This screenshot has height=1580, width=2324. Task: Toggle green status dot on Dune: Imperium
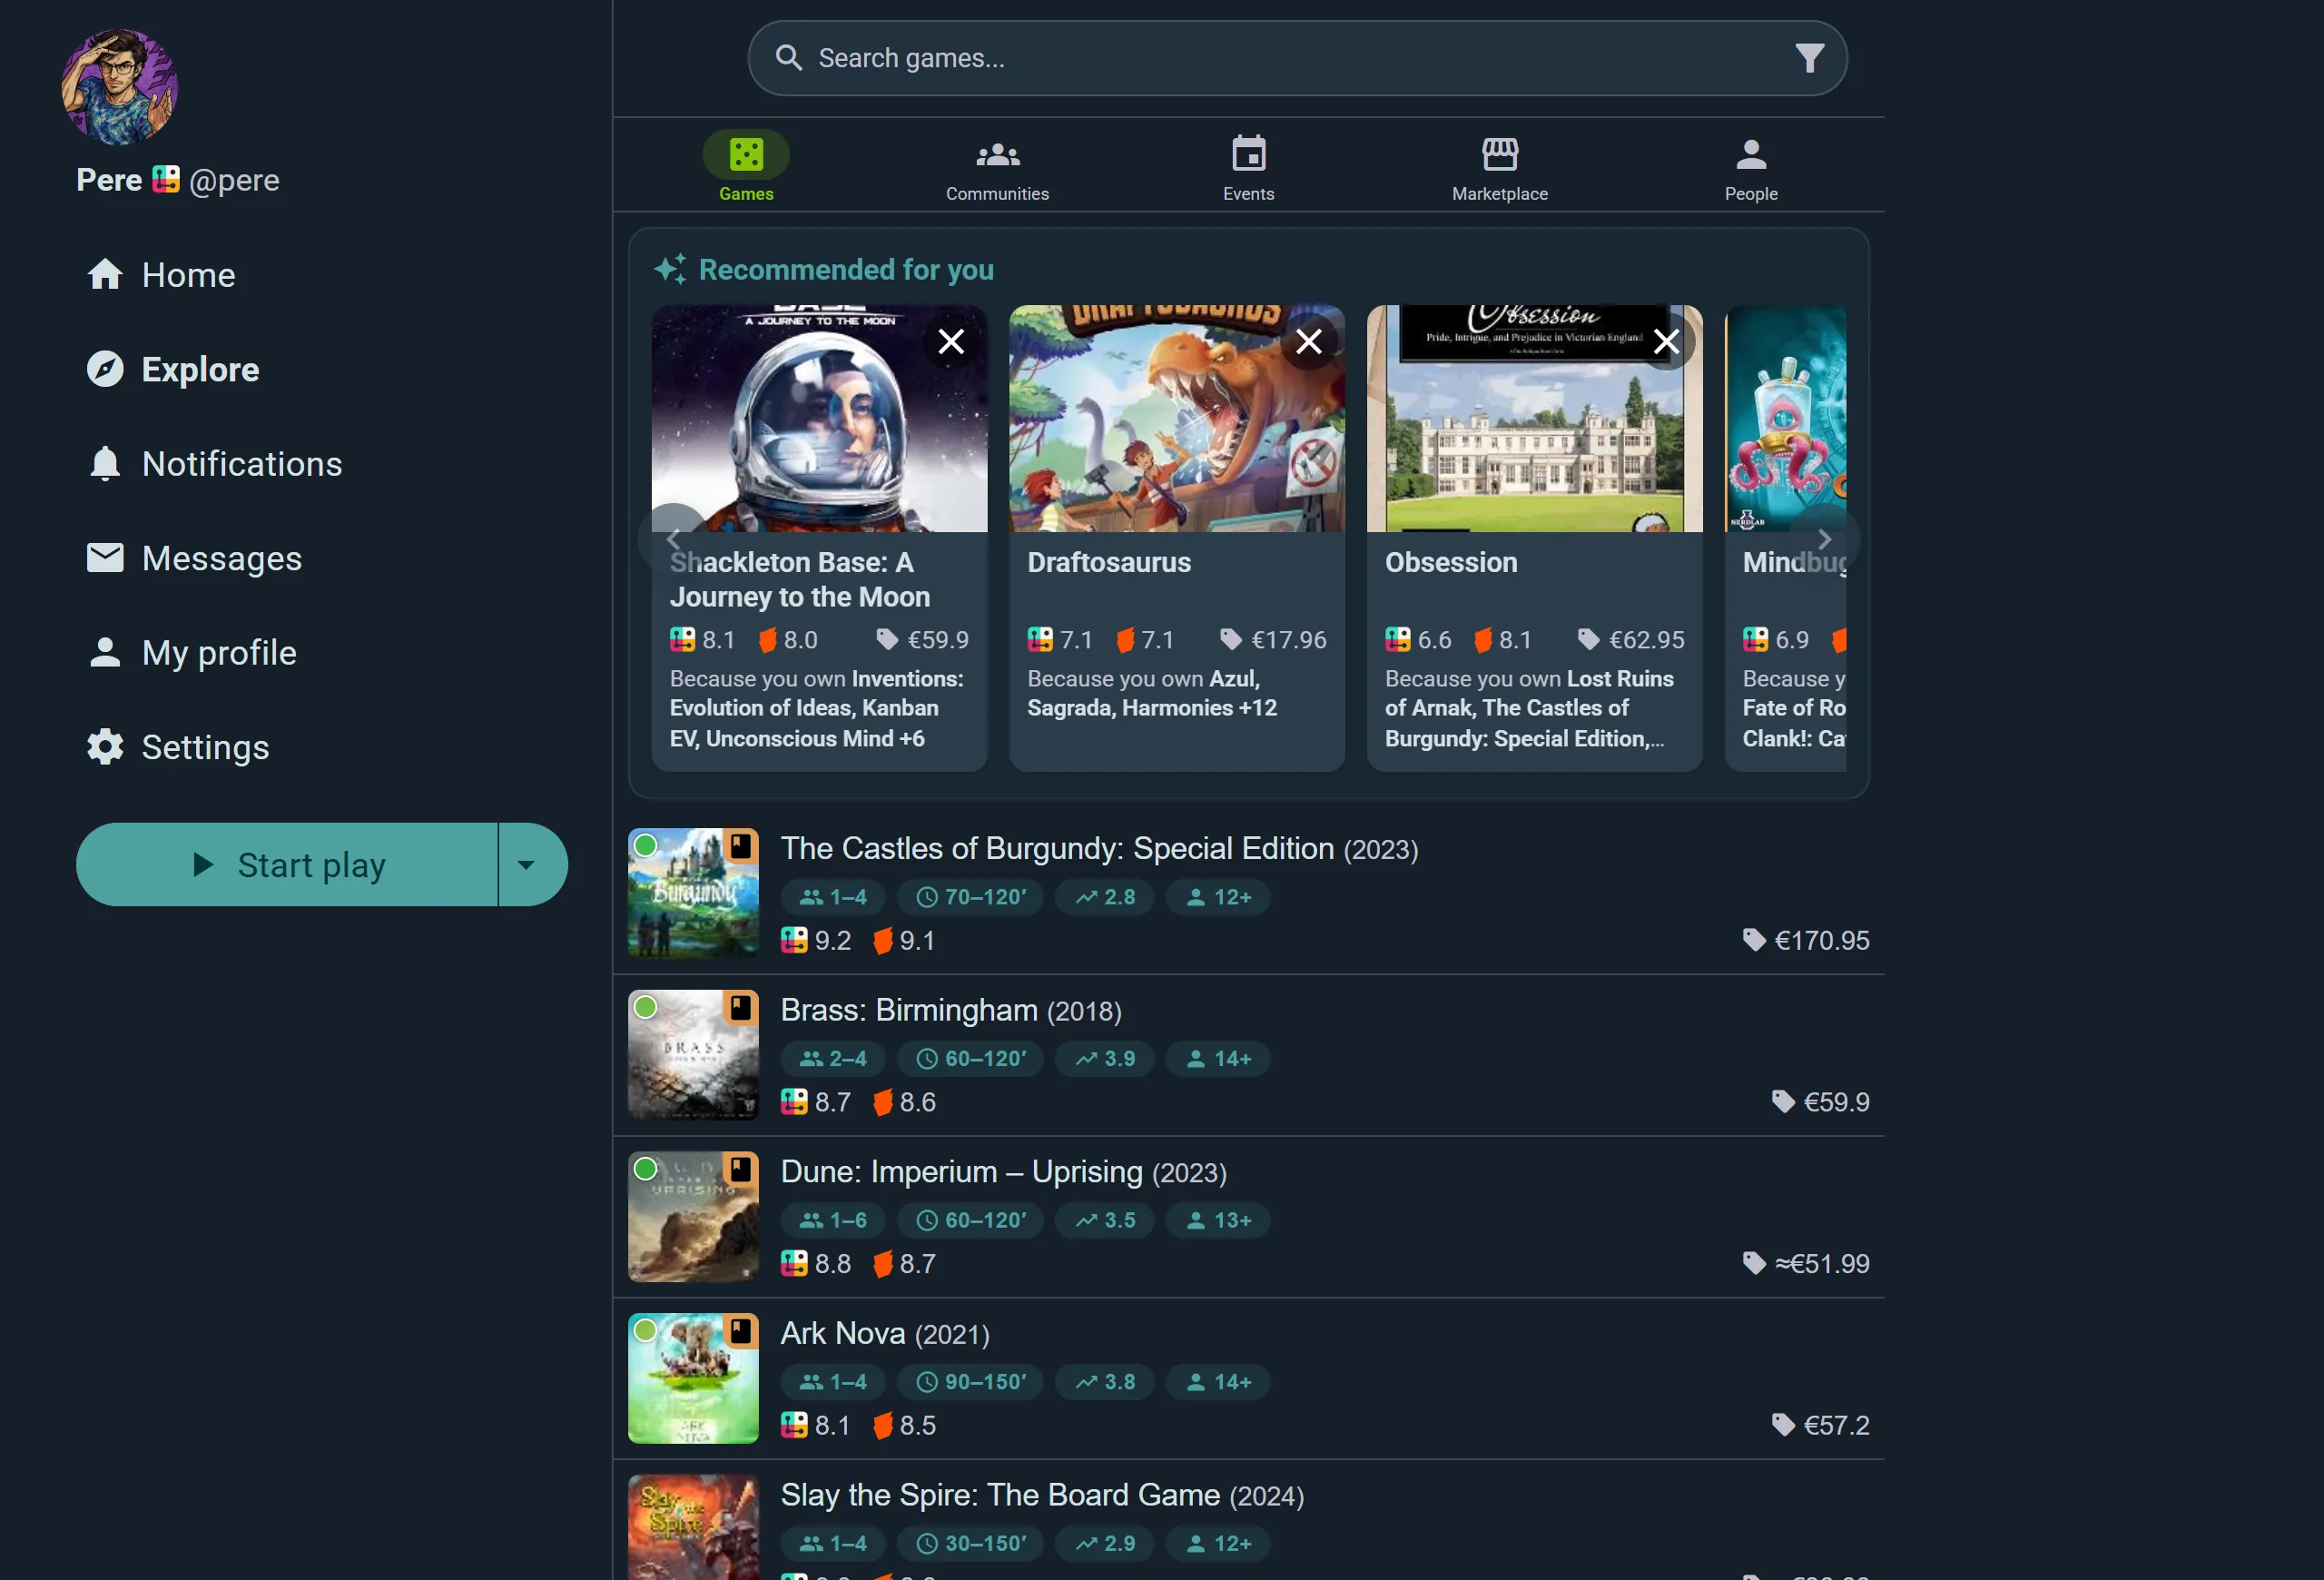coord(646,1168)
